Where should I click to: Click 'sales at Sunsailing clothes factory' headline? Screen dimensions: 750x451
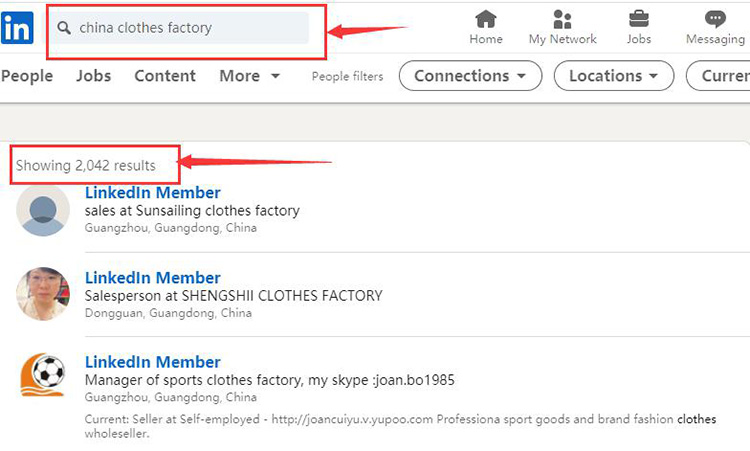tap(192, 211)
